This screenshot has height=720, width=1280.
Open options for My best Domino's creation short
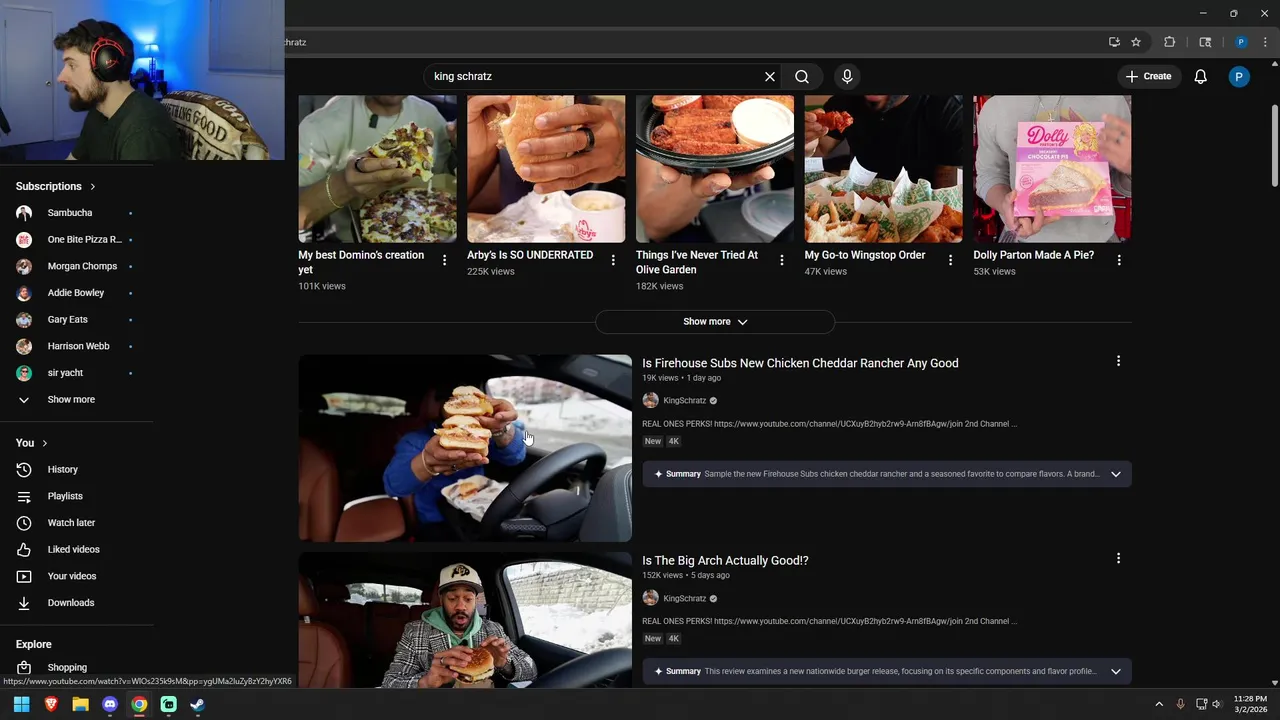pyautogui.click(x=445, y=260)
